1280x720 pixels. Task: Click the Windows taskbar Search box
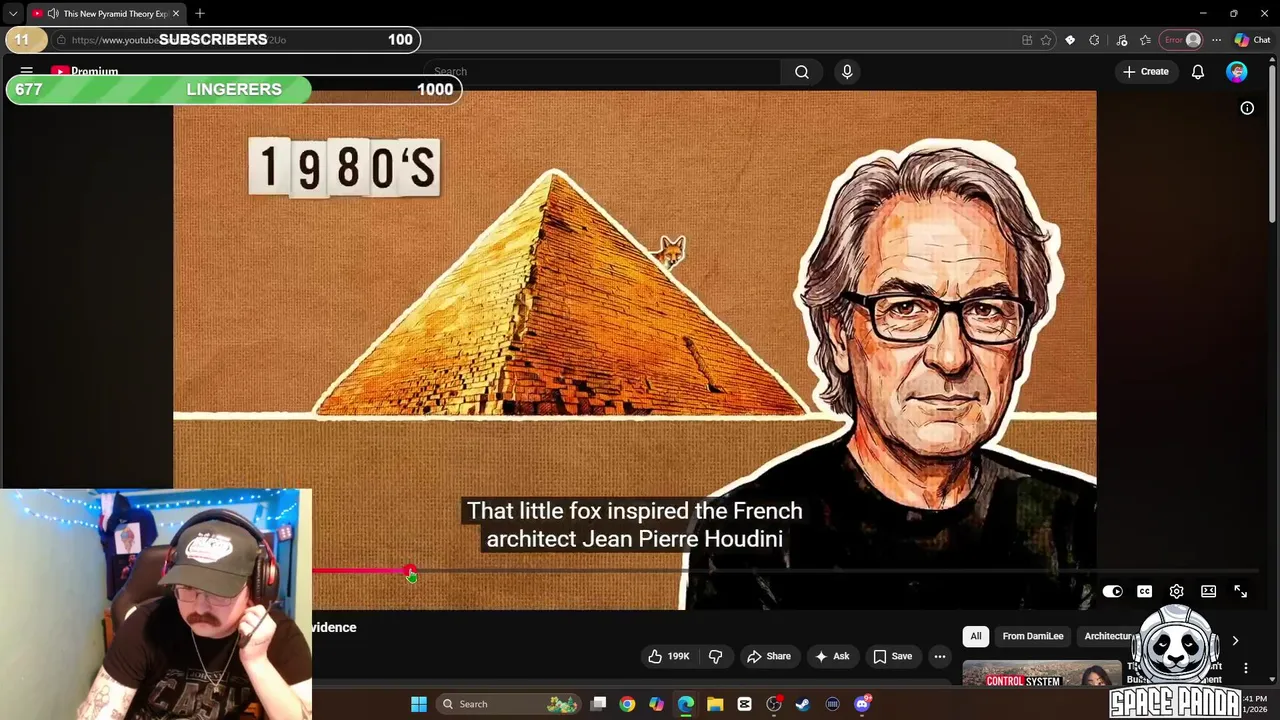click(510, 704)
